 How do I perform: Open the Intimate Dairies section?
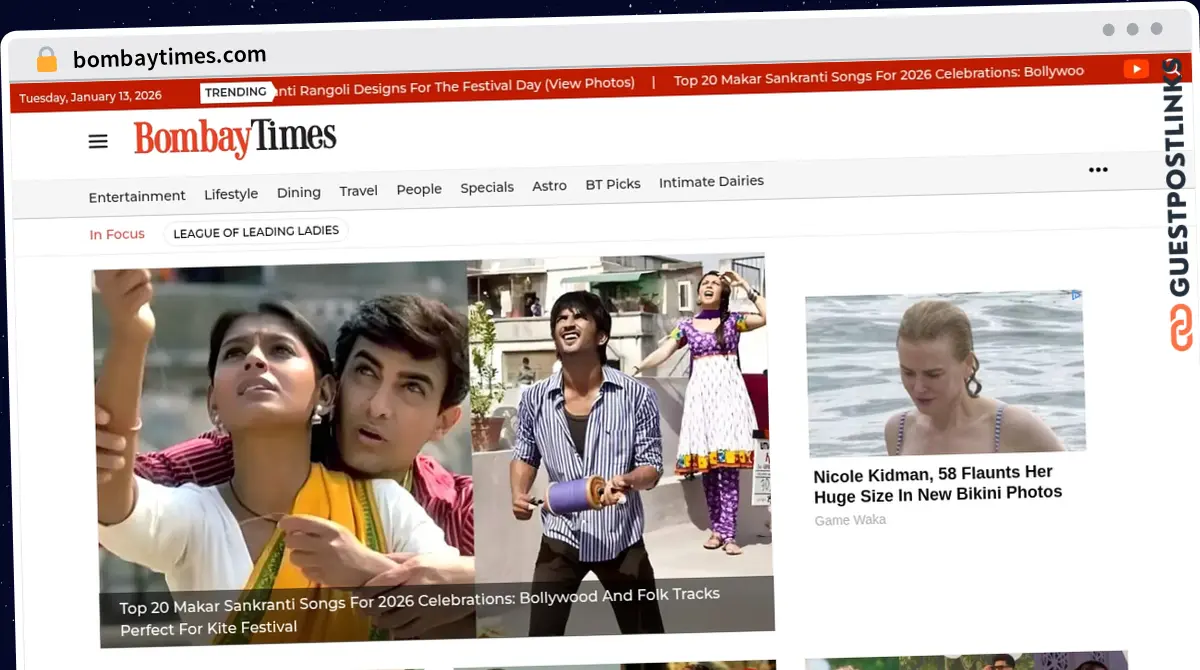point(711,181)
